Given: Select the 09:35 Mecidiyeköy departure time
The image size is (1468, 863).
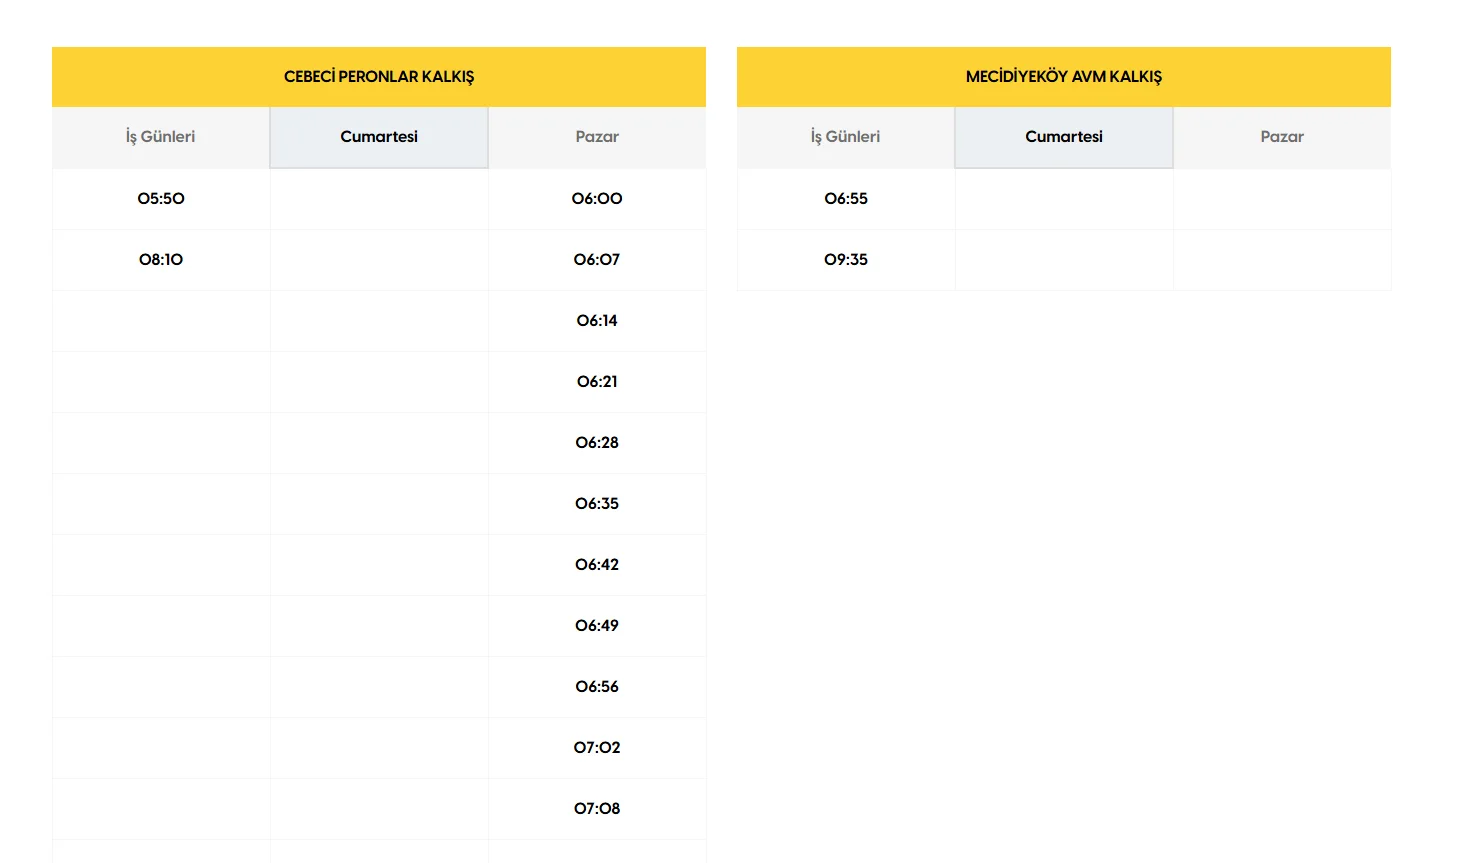Looking at the screenshot, I should pyautogui.click(x=846, y=260).
